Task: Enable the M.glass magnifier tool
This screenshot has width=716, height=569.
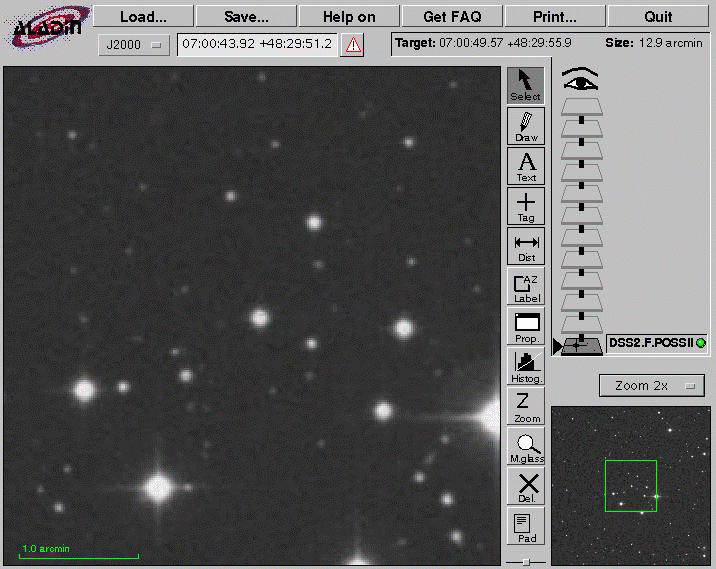Action: (526, 446)
